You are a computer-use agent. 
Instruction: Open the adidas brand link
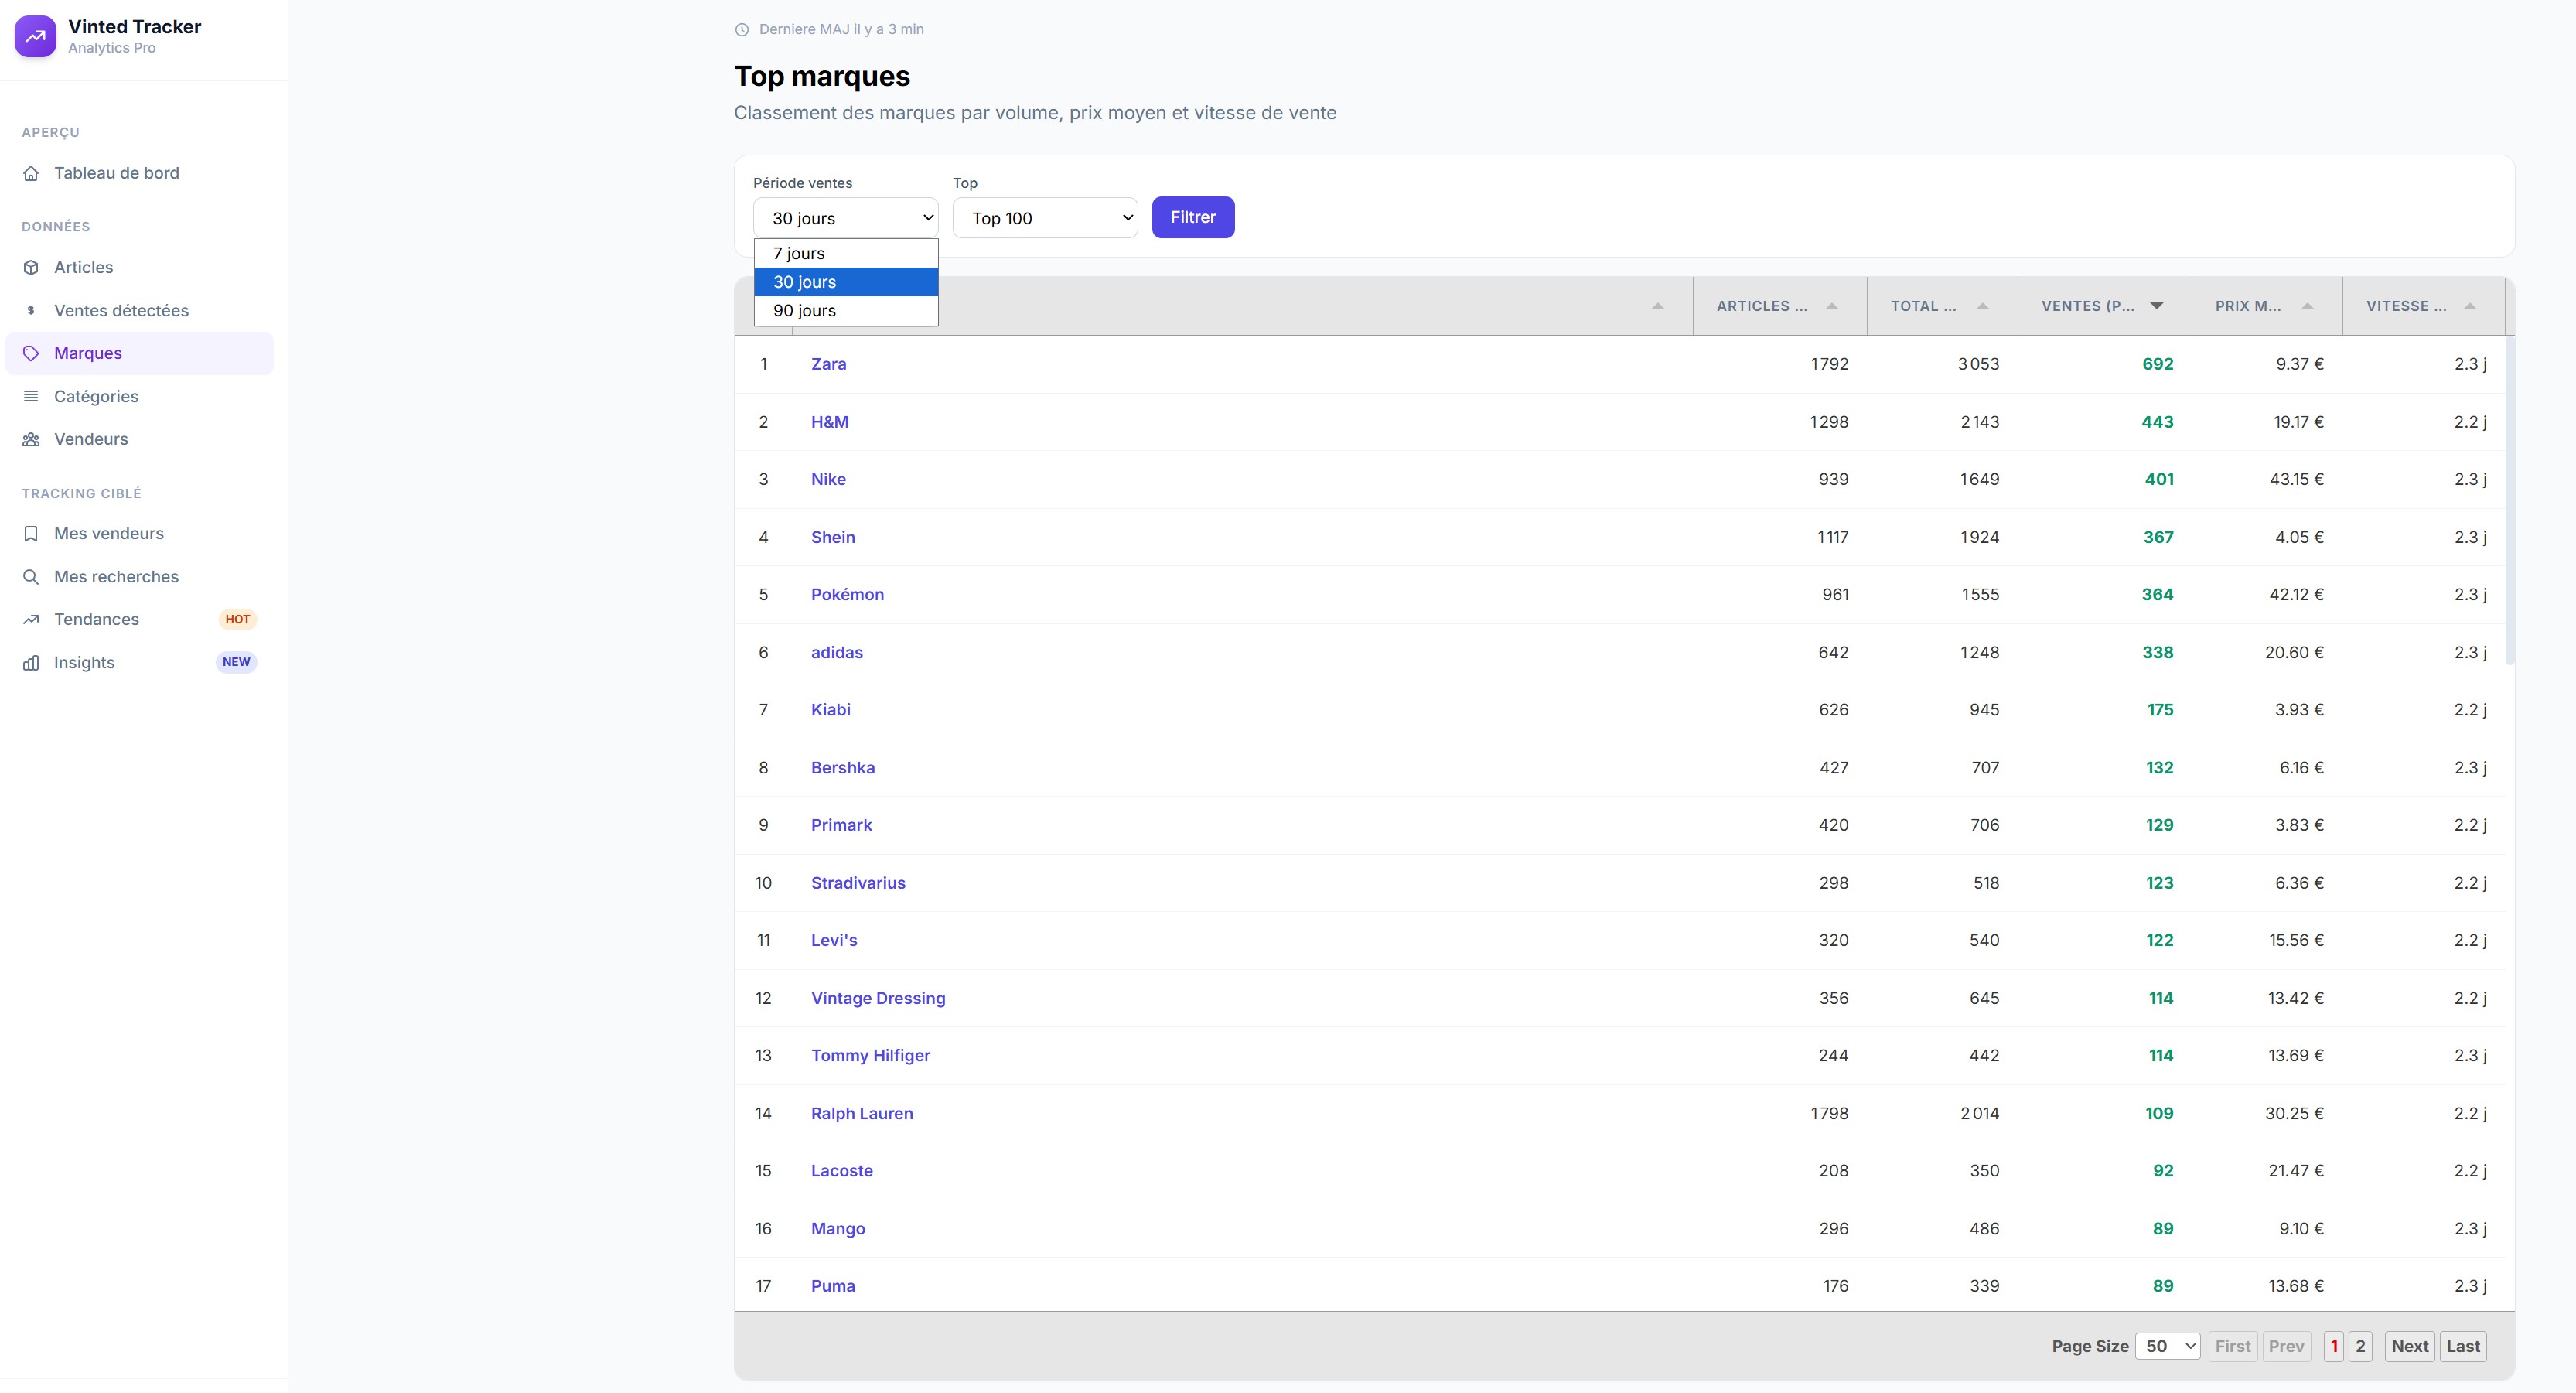click(x=836, y=652)
